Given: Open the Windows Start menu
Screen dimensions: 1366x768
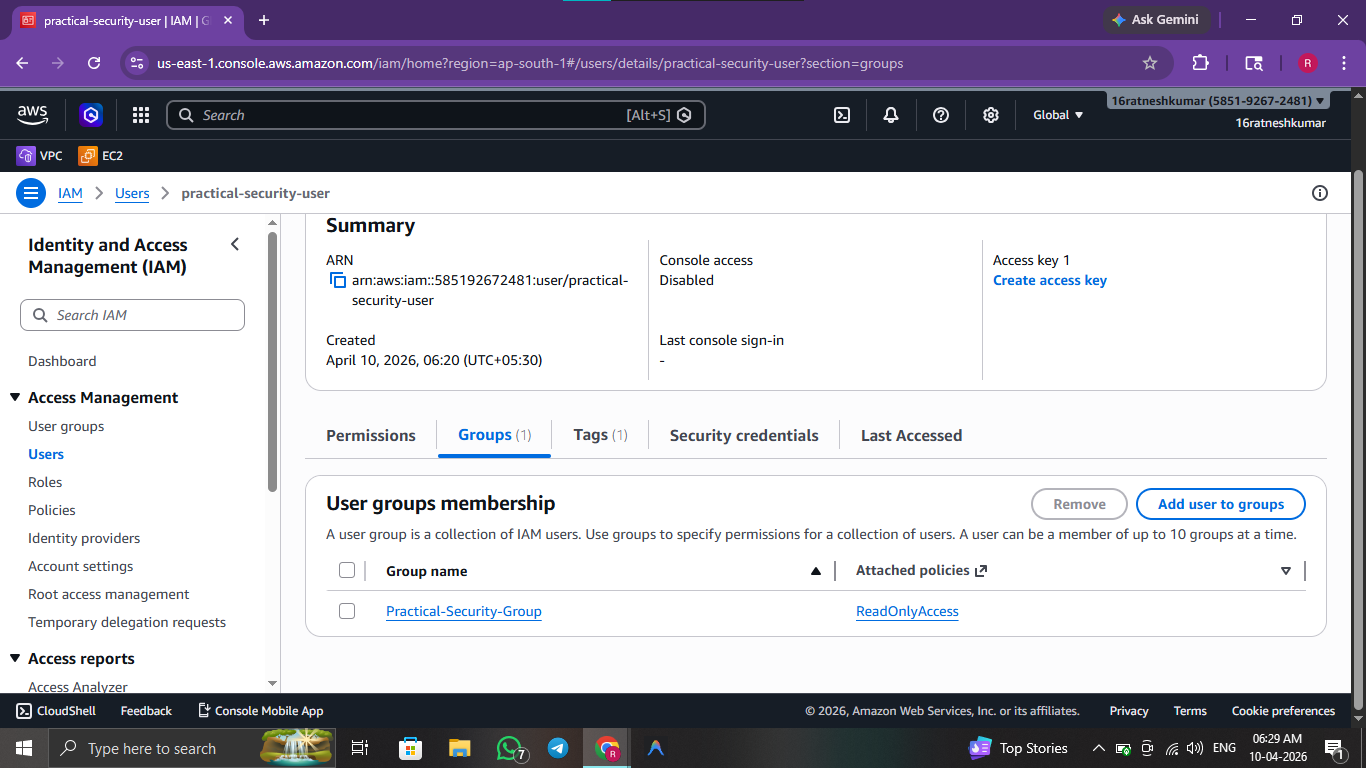Looking at the screenshot, I should [24, 748].
